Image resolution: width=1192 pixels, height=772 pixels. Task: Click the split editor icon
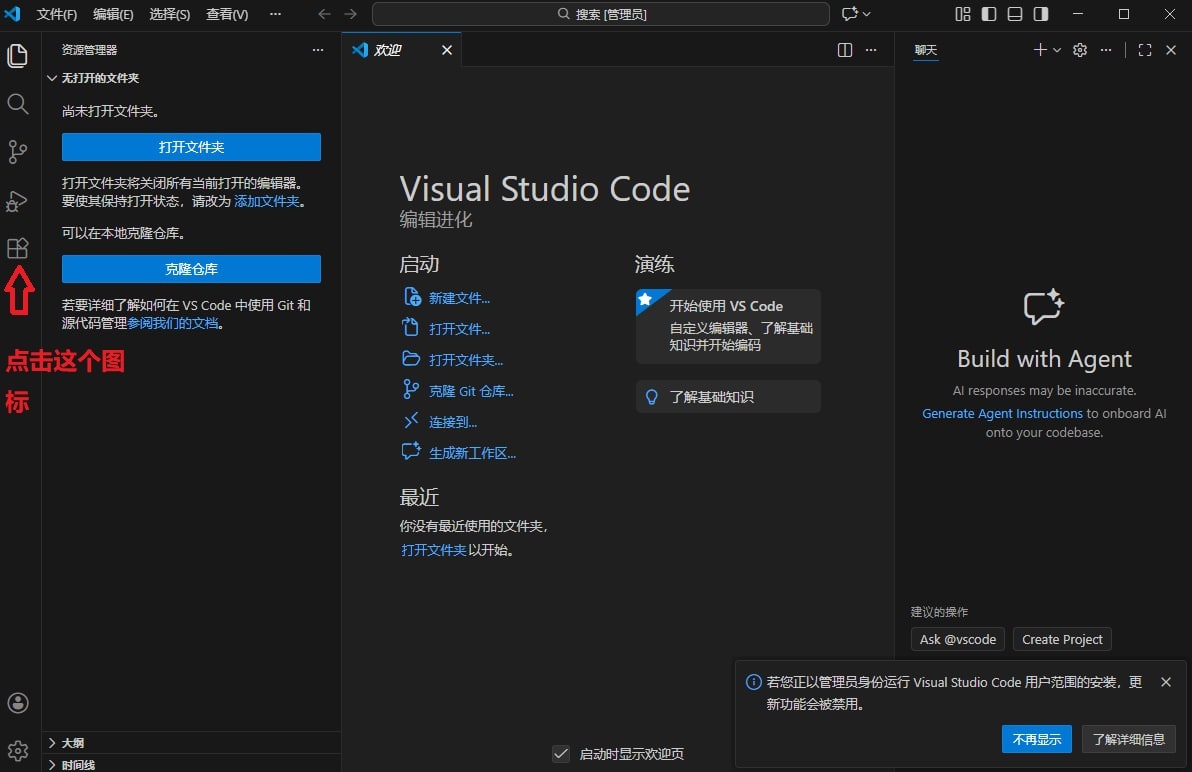(845, 50)
